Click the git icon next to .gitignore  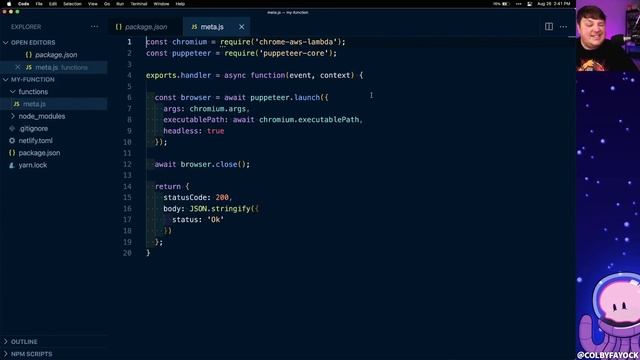click(12, 129)
